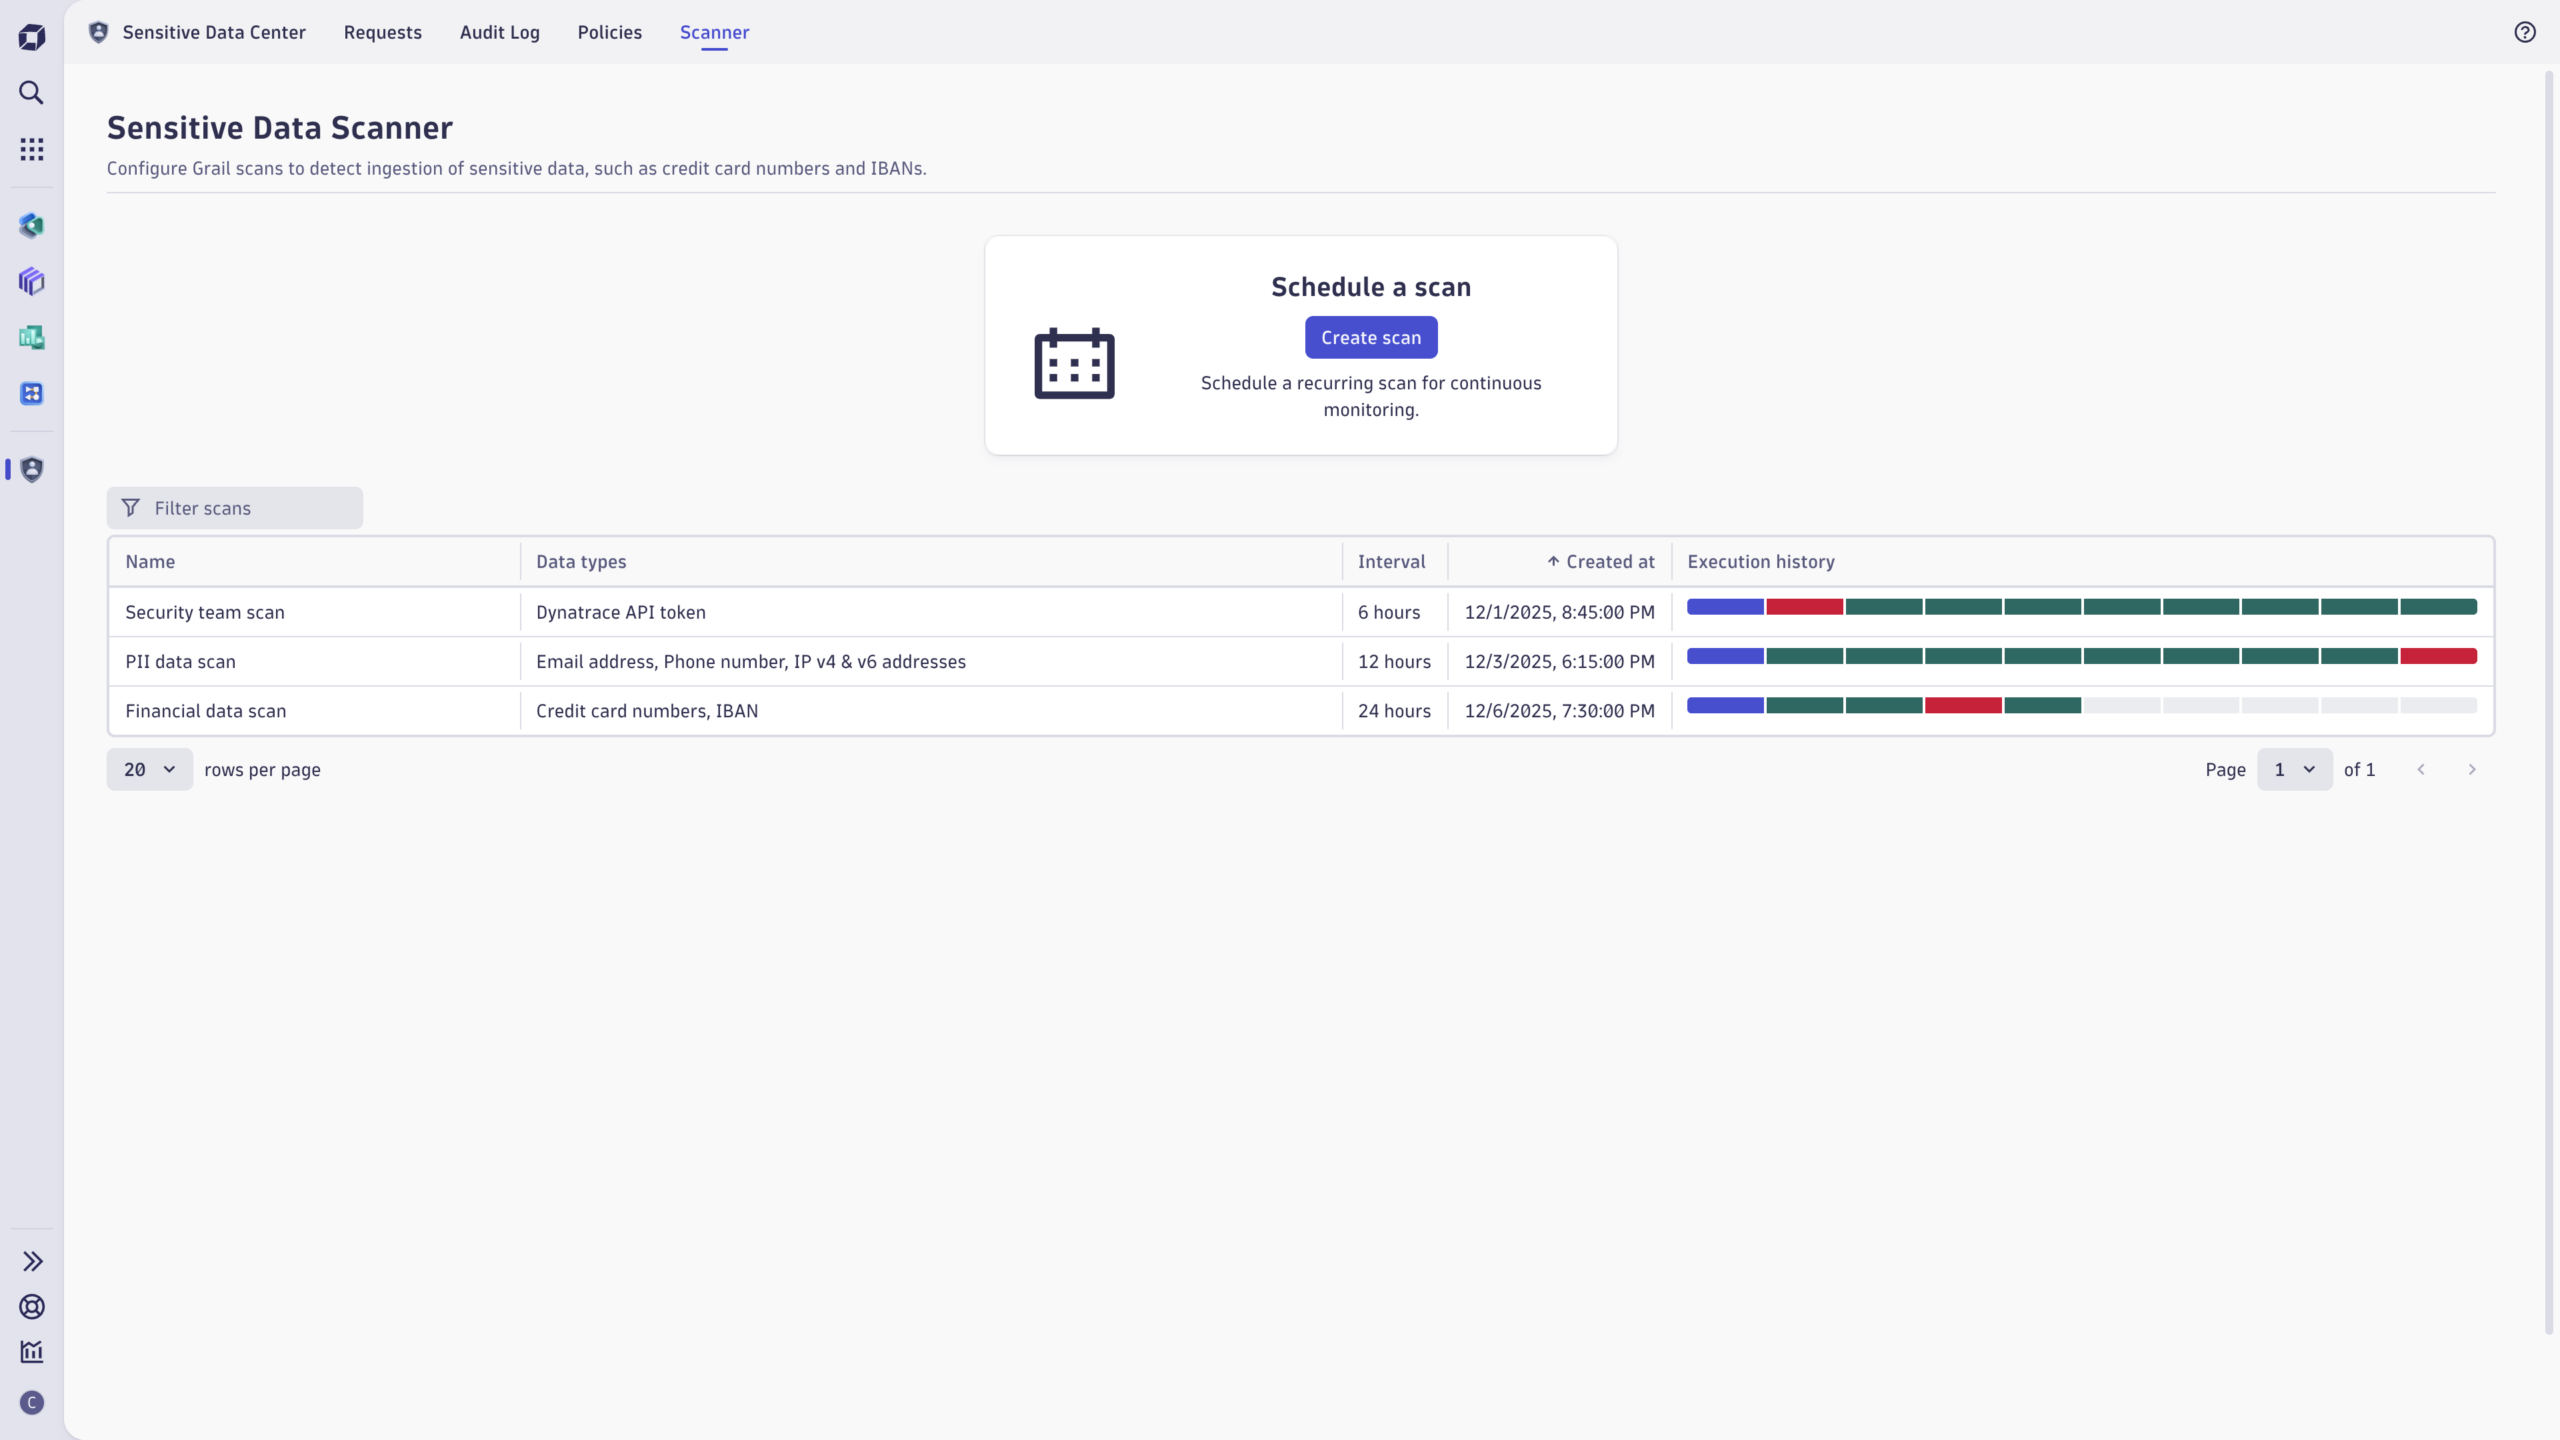
Task: Open the Sensitive Data Center shield sidebar icon
Action: (32, 469)
